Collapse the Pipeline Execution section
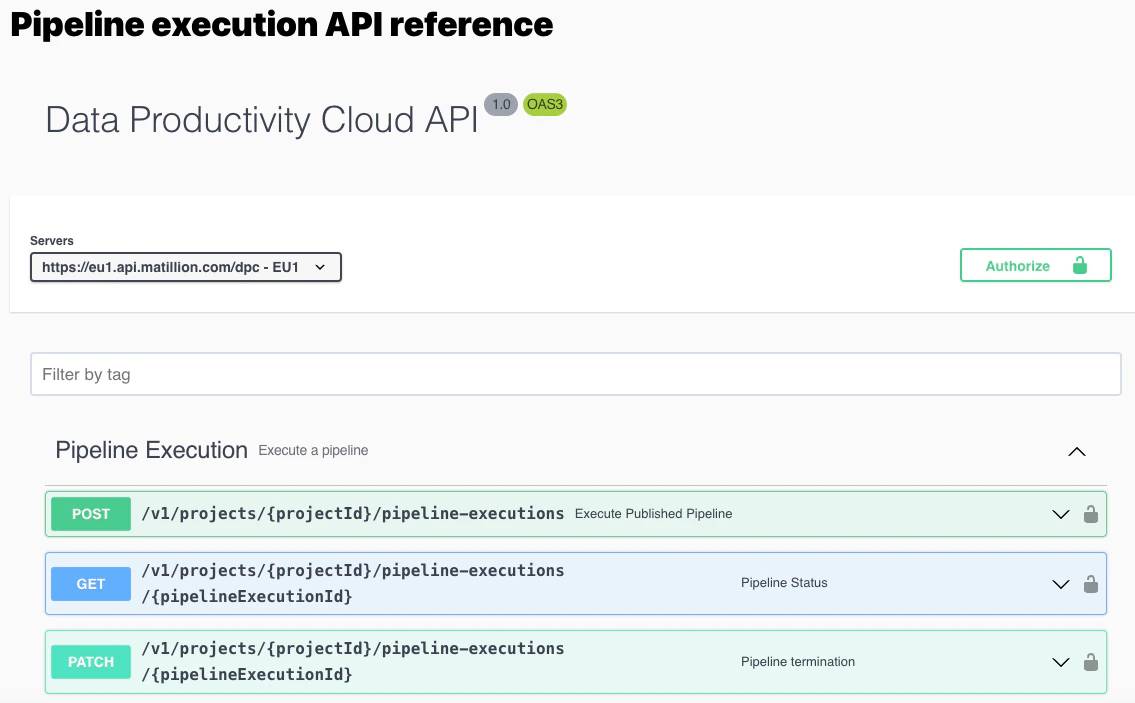 click(x=1077, y=451)
